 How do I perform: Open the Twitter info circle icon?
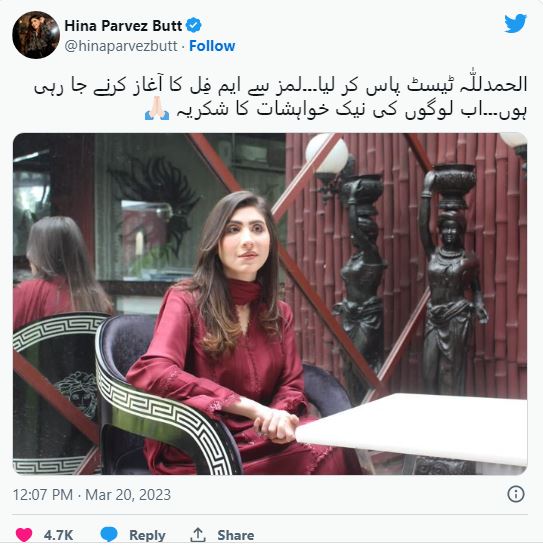click(516, 494)
